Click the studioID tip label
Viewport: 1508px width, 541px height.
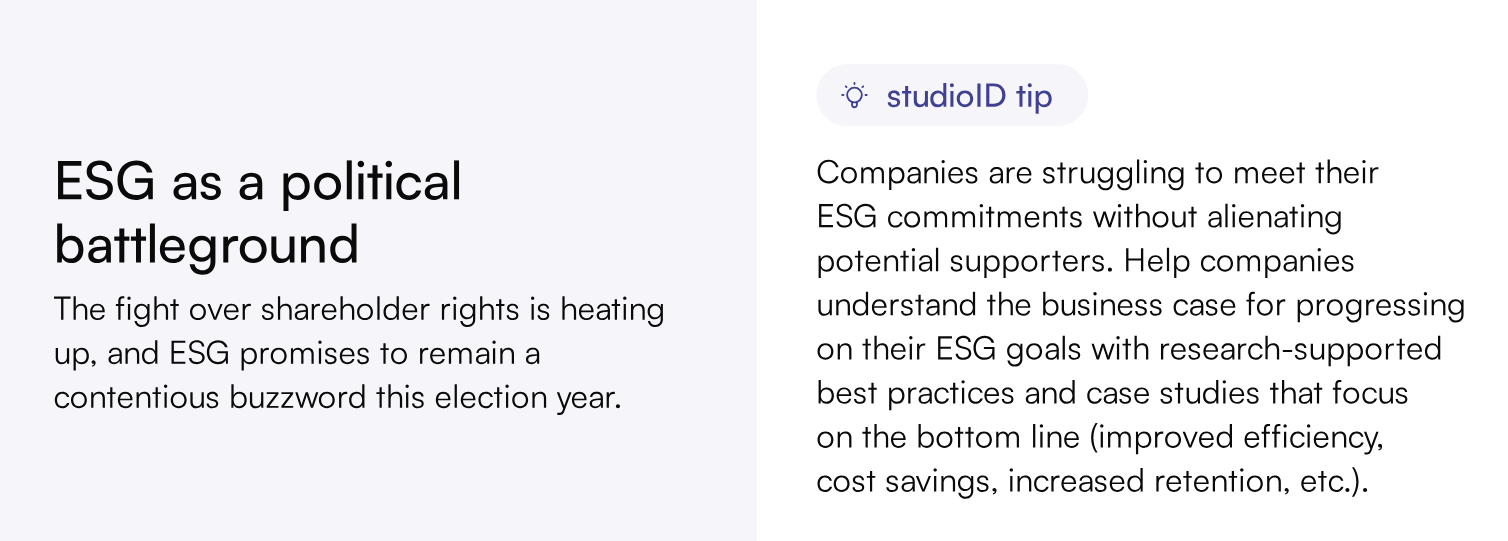[968, 96]
